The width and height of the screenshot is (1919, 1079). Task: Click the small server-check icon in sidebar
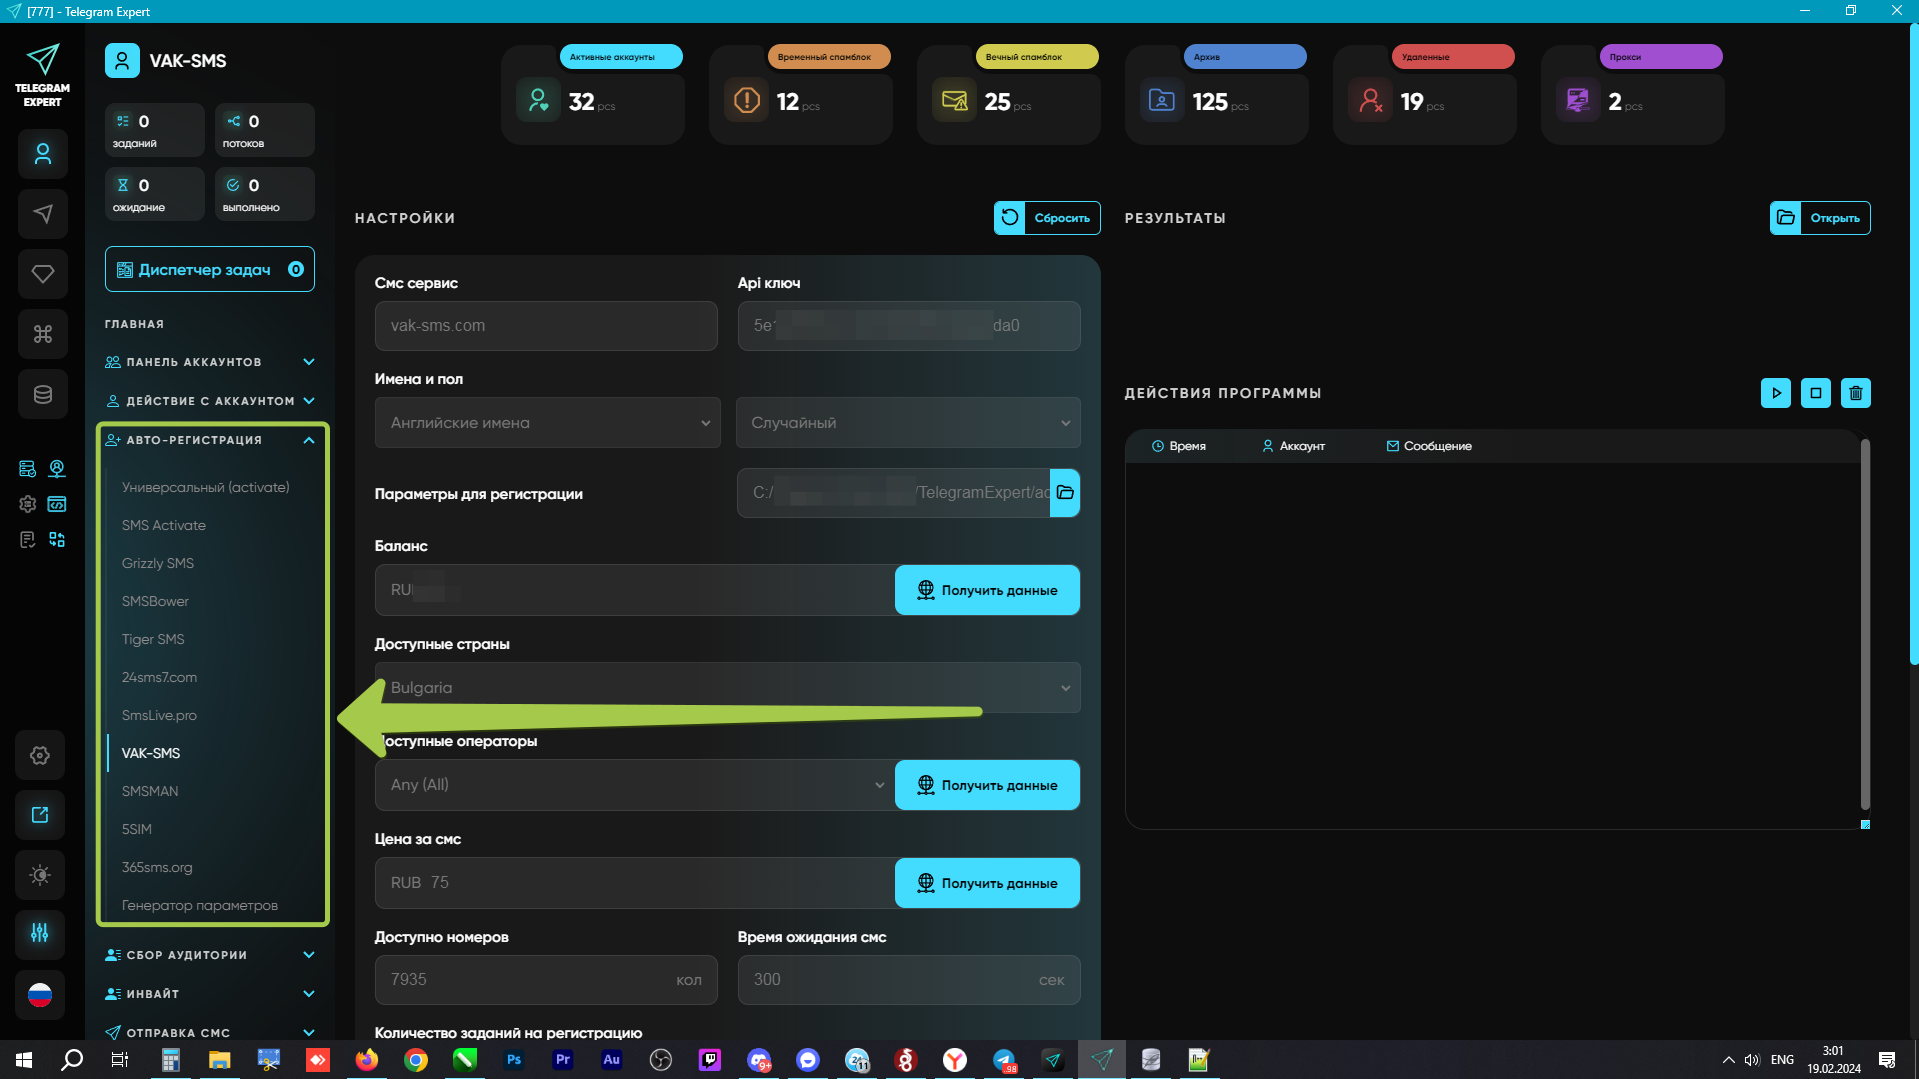[27, 468]
